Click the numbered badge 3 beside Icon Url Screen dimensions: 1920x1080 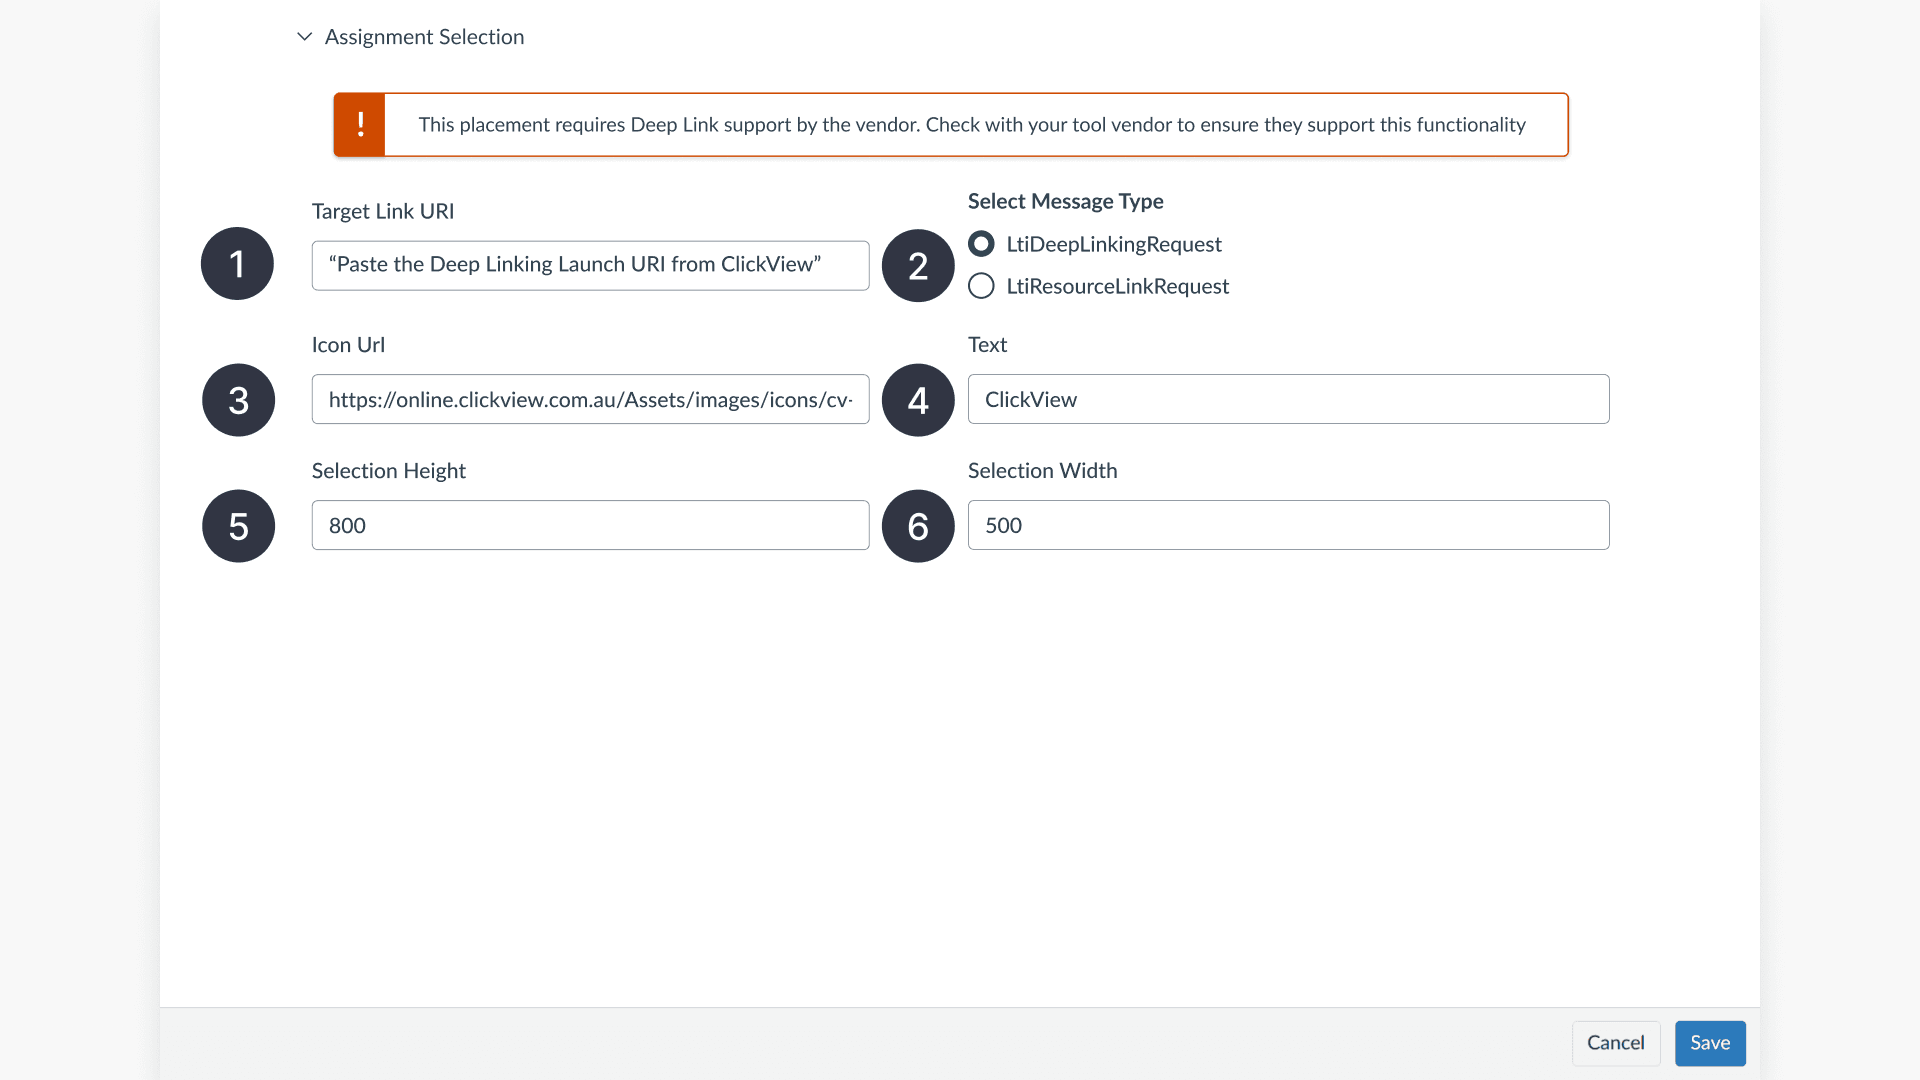[x=237, y=399]
